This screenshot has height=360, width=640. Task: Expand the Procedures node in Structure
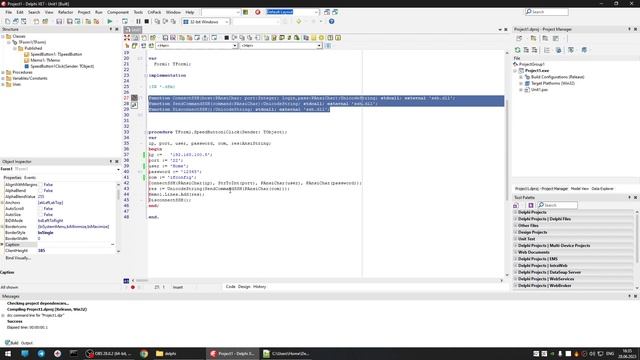[x=3, y=72]
